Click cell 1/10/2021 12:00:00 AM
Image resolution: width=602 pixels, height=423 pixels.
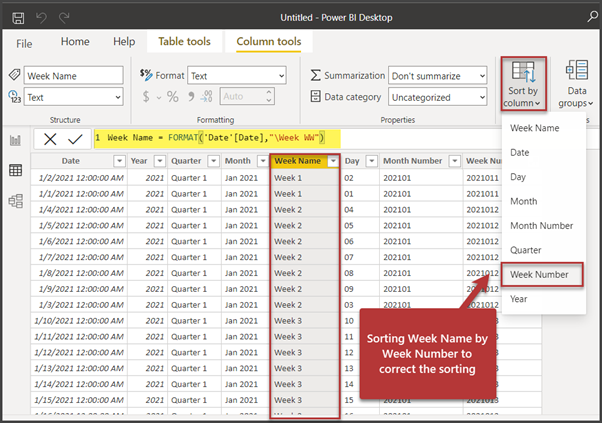click(79, 321)
